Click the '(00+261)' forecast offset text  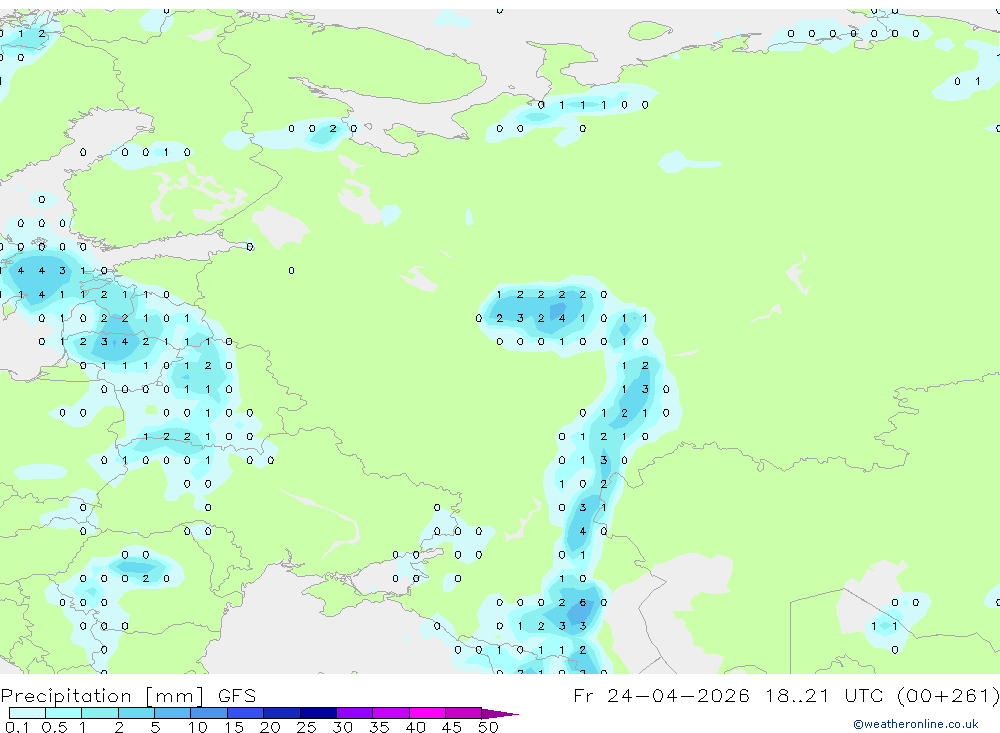pyautogui.click(x=948, y=696)
